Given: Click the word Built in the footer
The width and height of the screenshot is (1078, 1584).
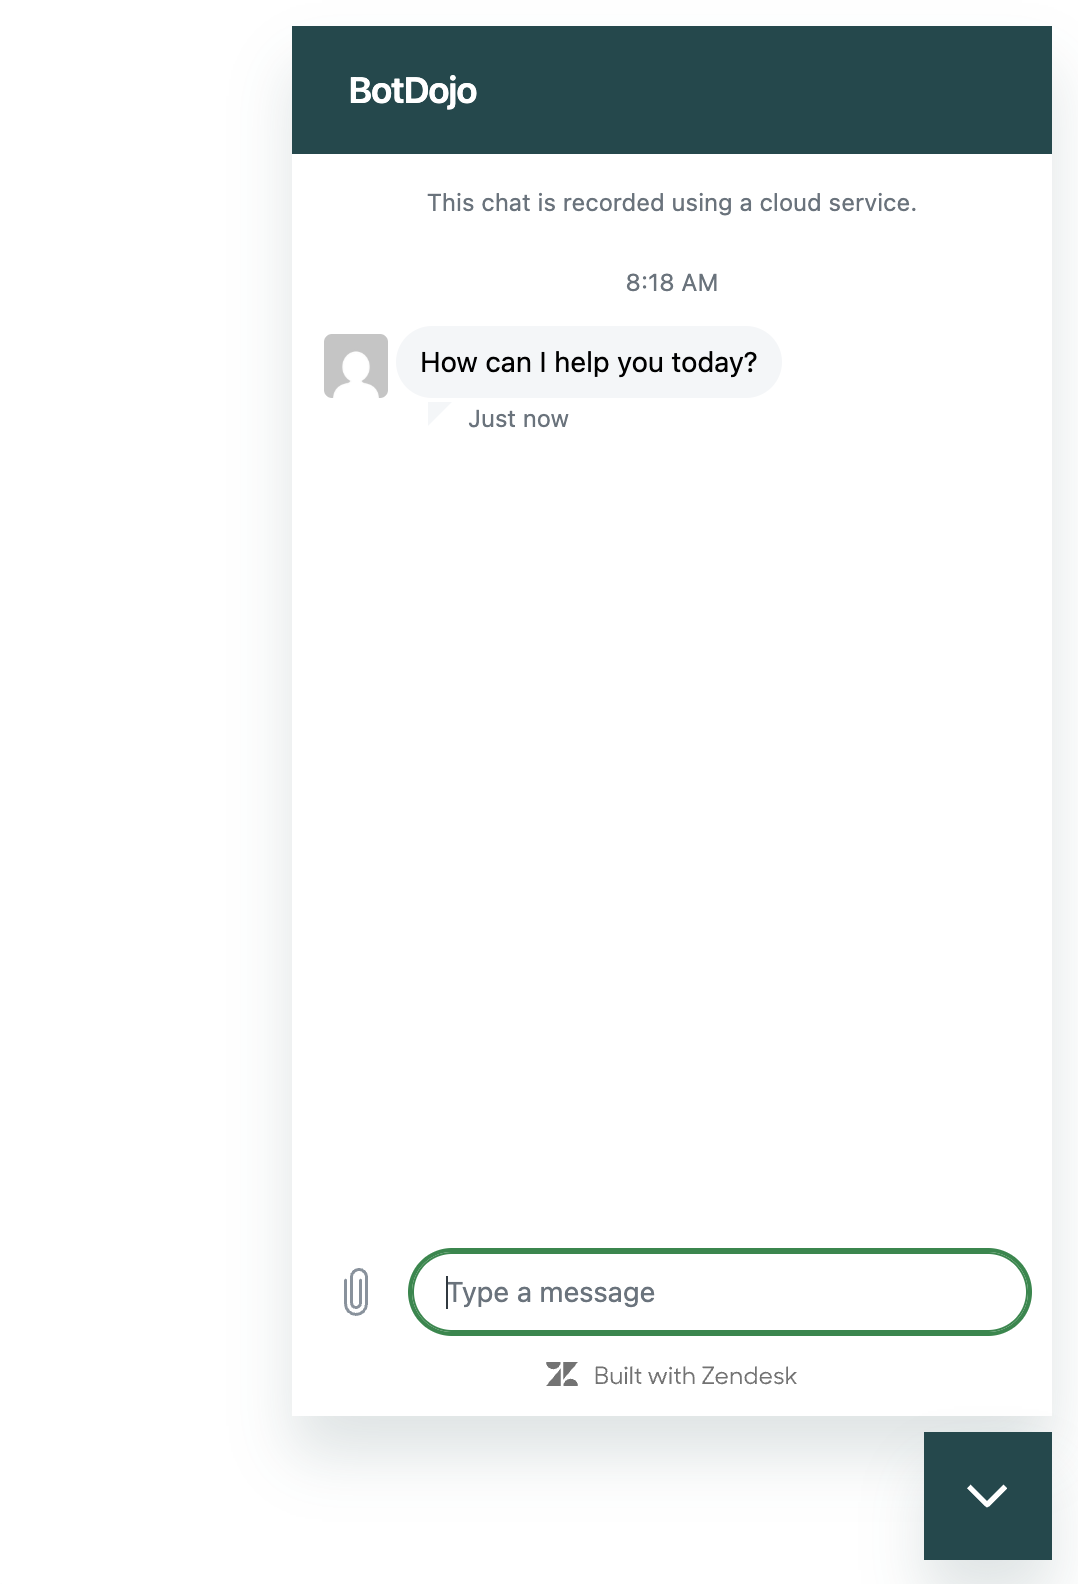Looking at the screenshot, I should coord(618,1375).
